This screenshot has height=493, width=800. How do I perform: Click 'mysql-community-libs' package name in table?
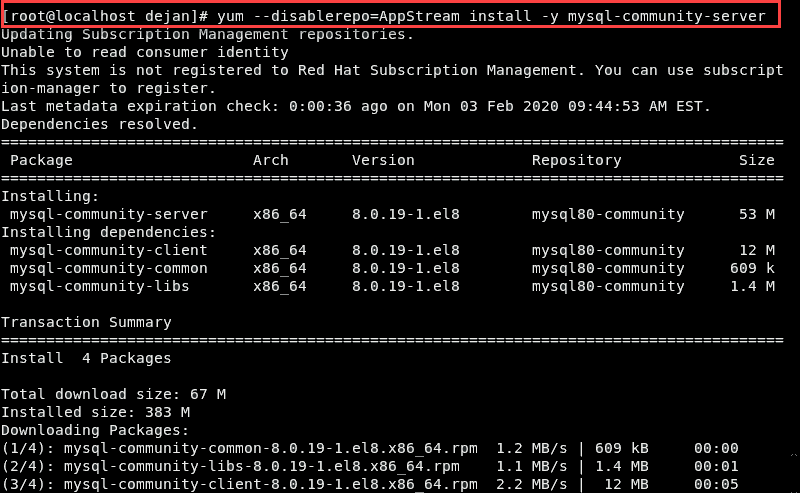(99, 286)
